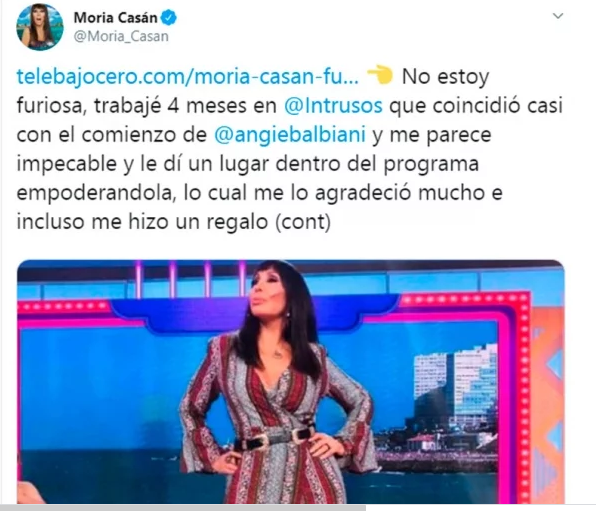Open the attached studio photo
The width and height of the screenshot is (599, 511).
(x=291, y=381)
